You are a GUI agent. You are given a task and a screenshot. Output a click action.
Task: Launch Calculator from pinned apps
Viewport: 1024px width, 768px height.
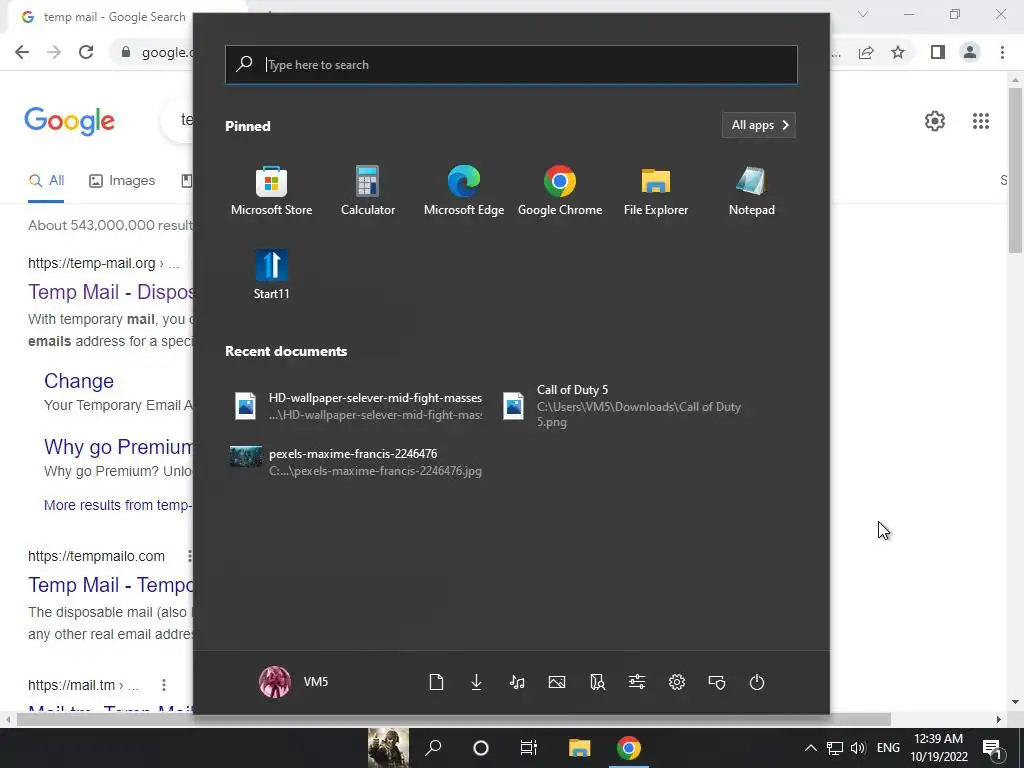click(368, 191)
